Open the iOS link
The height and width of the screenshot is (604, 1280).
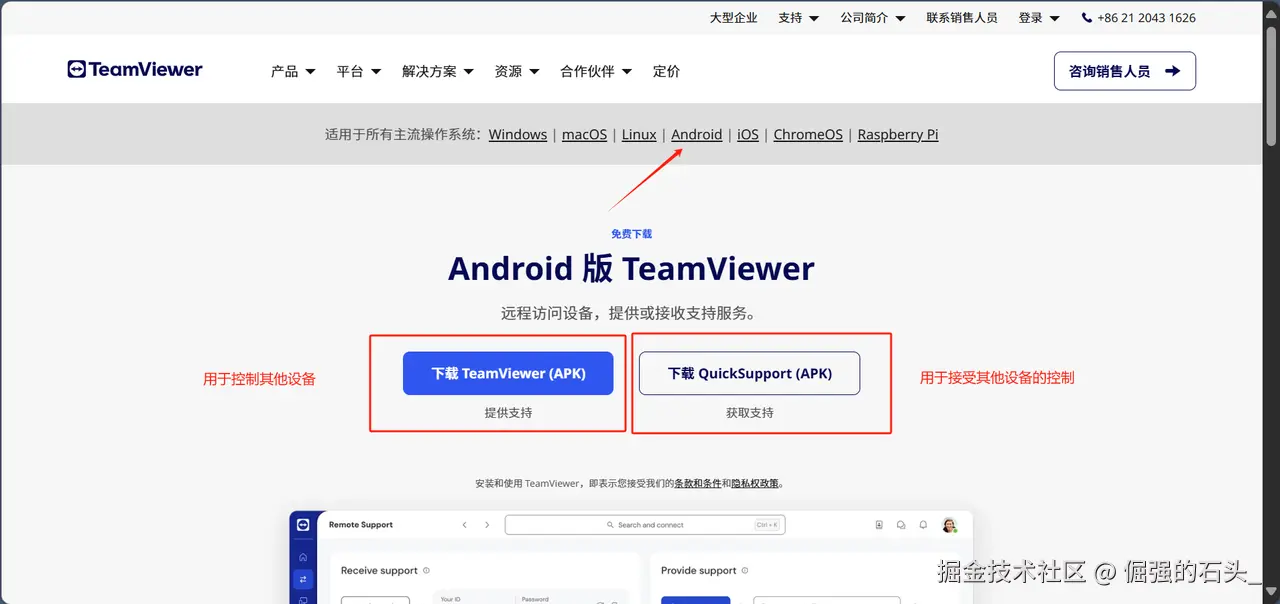[748, 134]
